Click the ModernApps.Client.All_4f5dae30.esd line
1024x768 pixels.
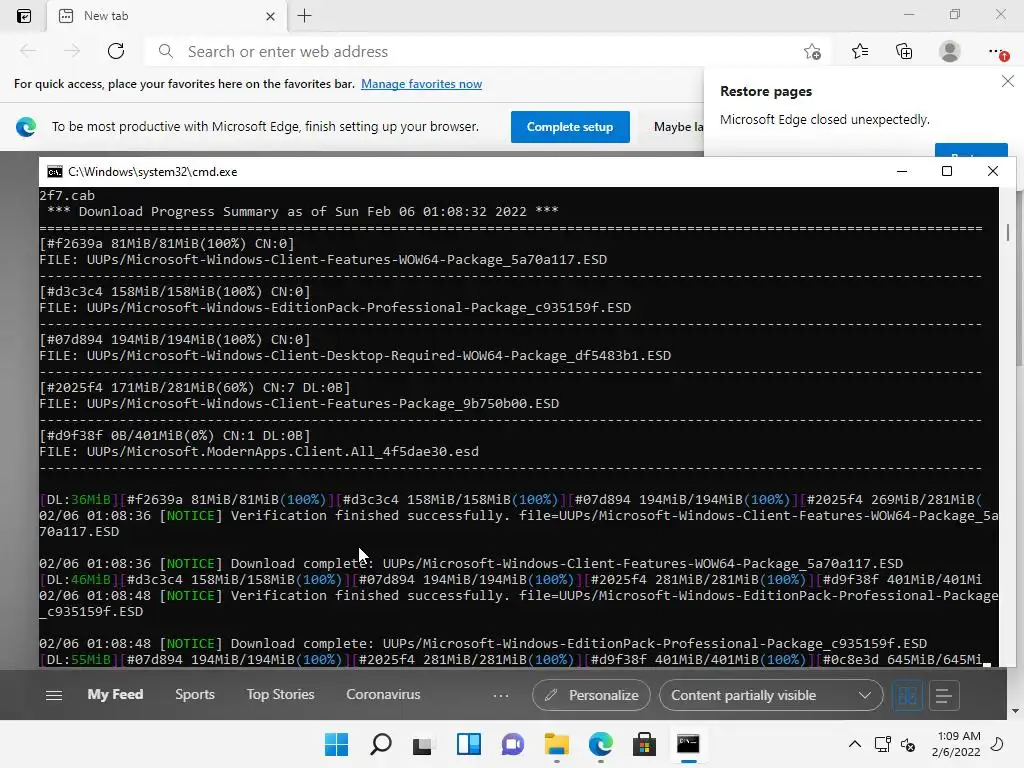coord(259,452)
